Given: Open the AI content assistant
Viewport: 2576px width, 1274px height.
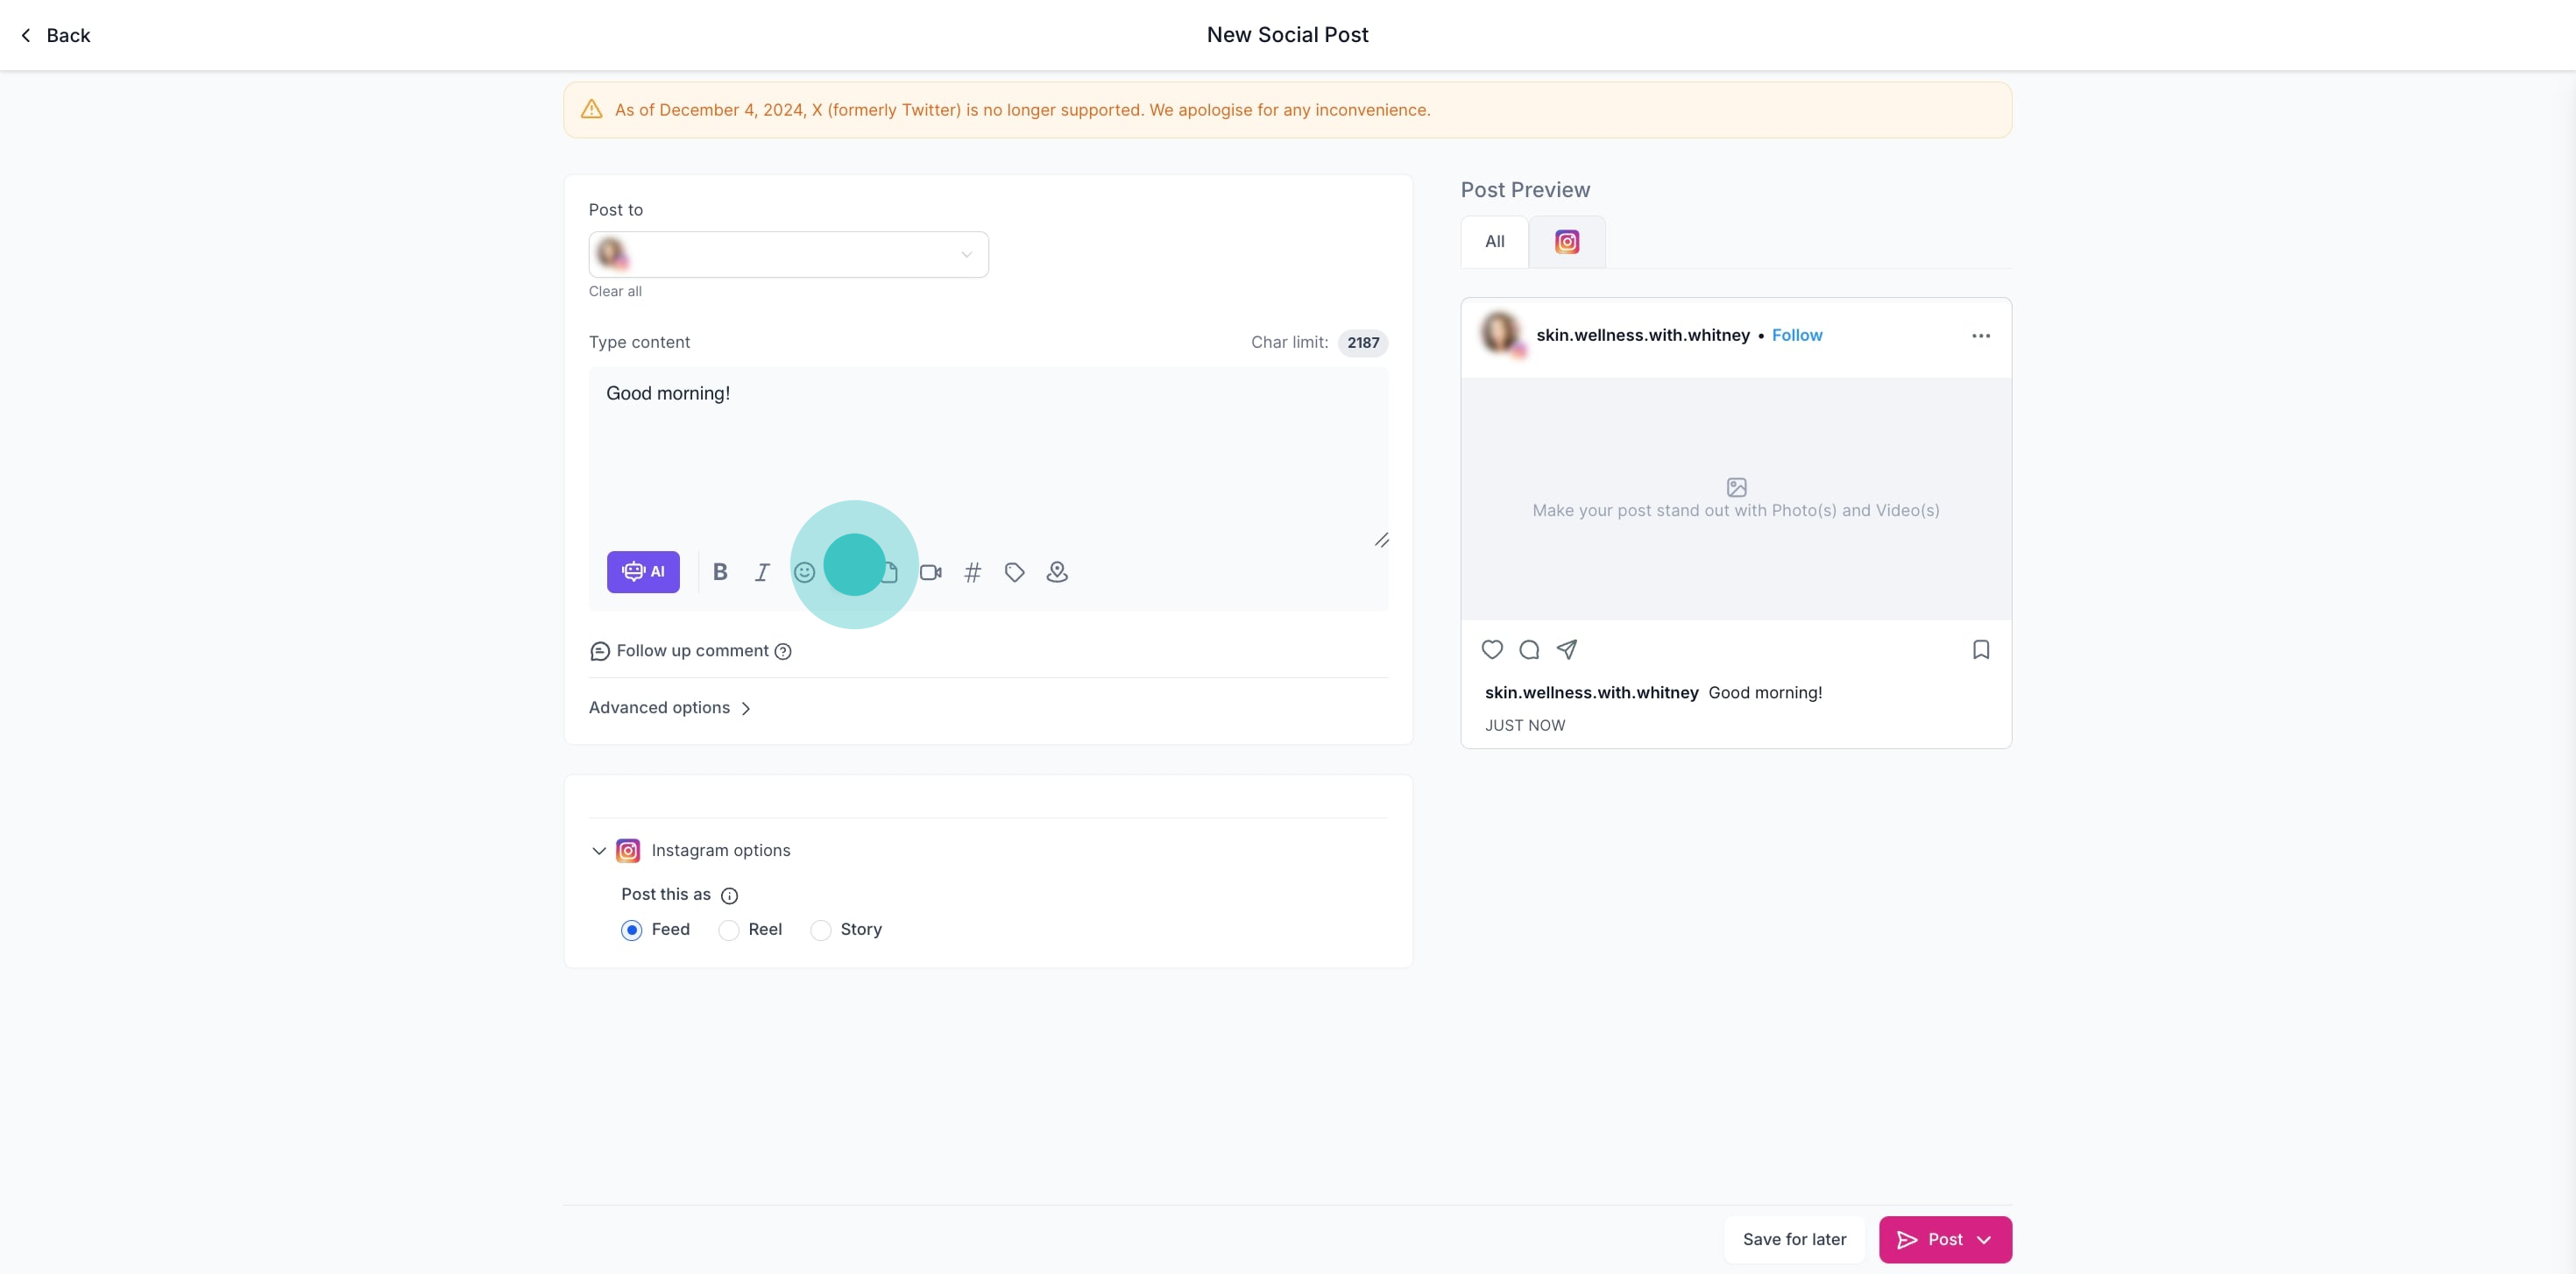Looking at the screenshot, I should coord(643,572).
